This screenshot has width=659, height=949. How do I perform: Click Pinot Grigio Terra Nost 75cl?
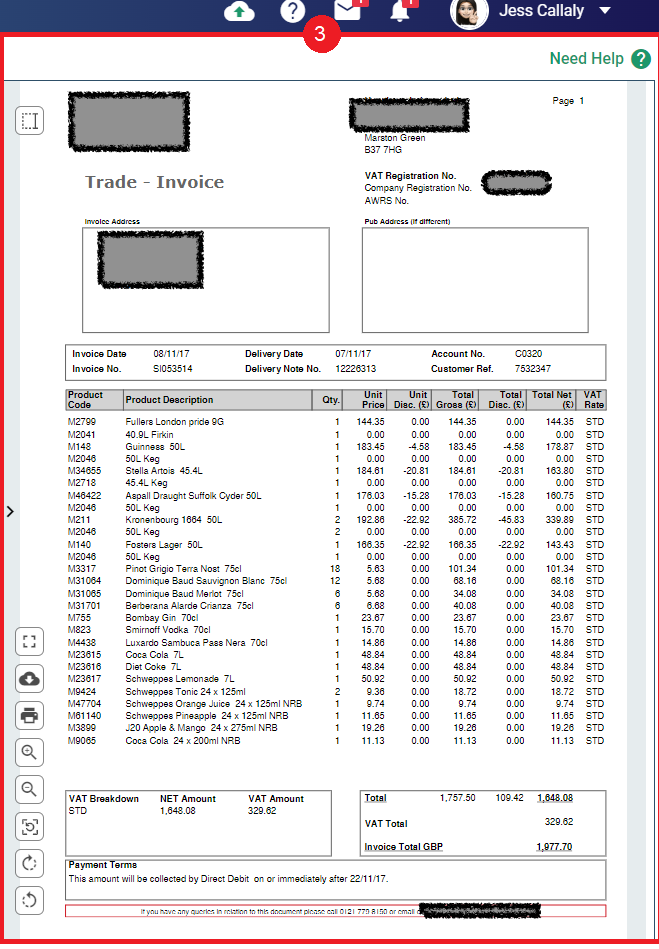point(183,569)
